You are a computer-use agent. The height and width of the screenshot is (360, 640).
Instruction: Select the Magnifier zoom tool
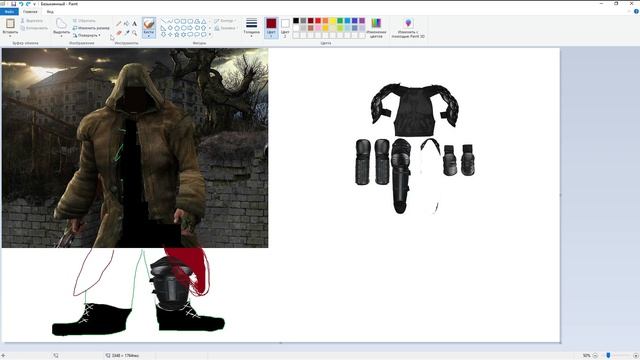134,33
